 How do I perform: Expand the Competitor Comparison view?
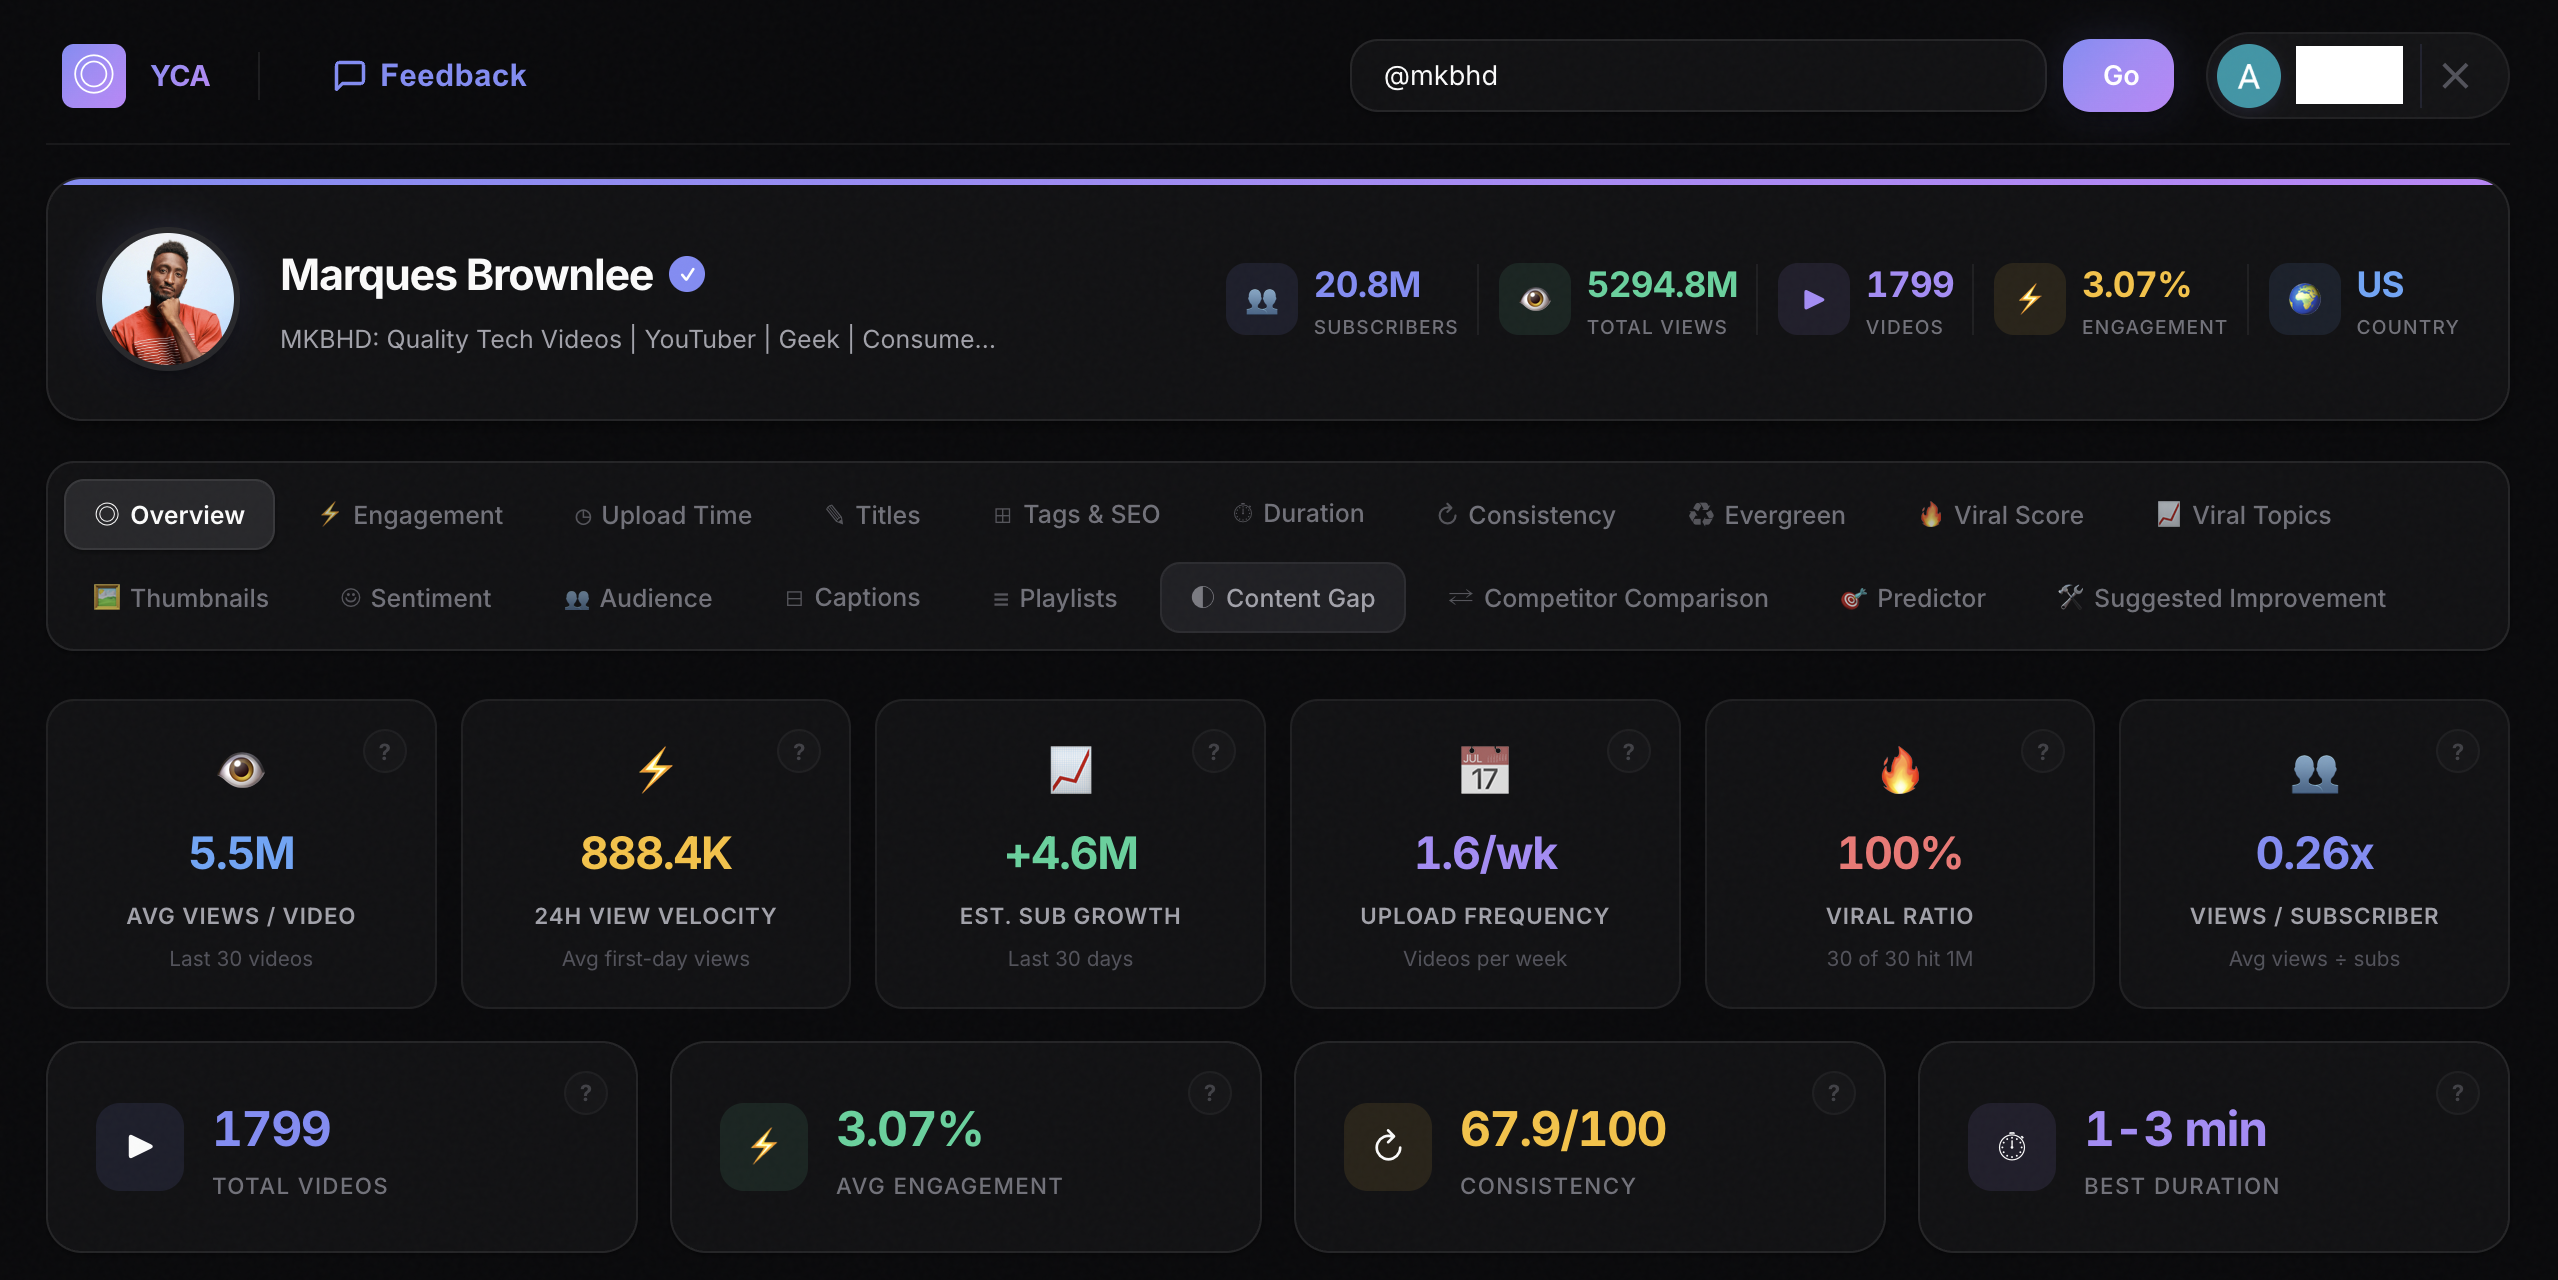(1608, 597)
